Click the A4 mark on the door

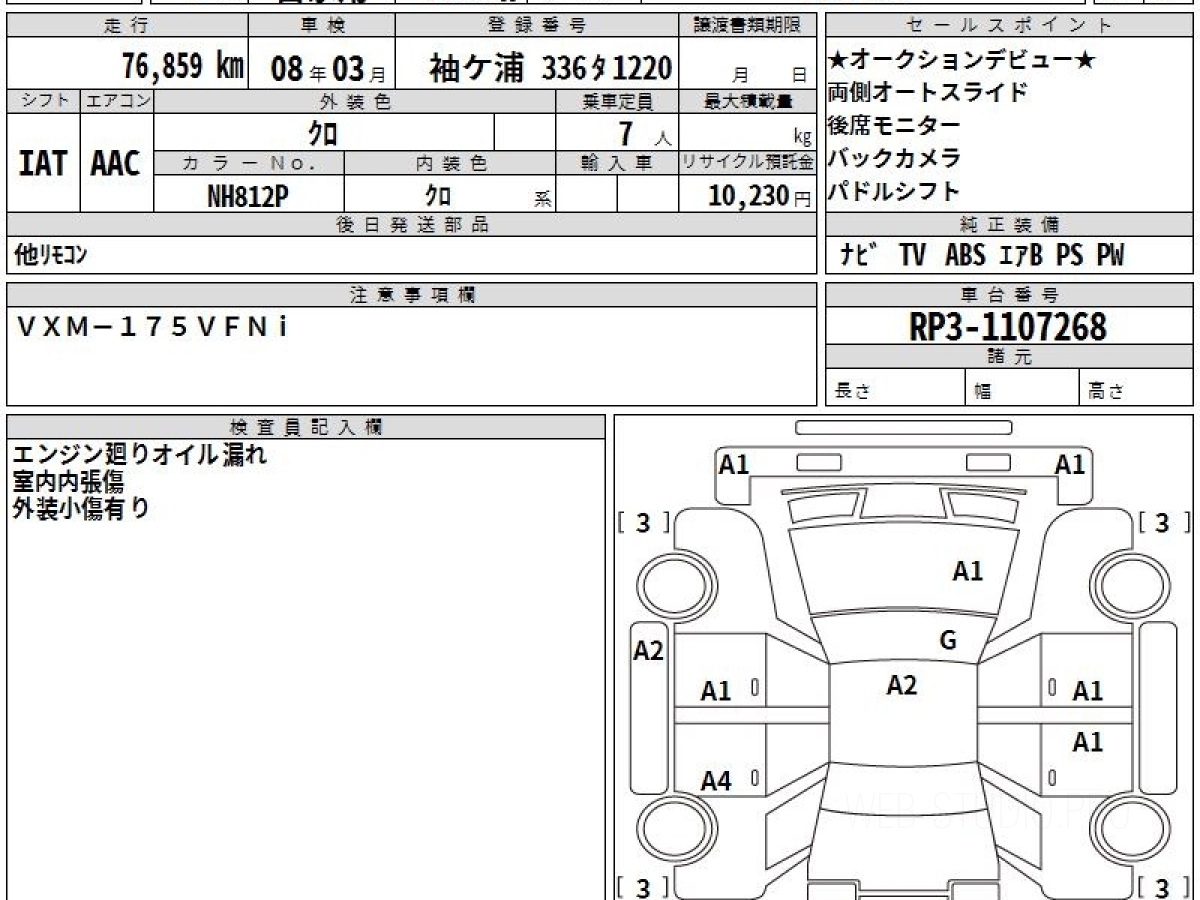716,782
